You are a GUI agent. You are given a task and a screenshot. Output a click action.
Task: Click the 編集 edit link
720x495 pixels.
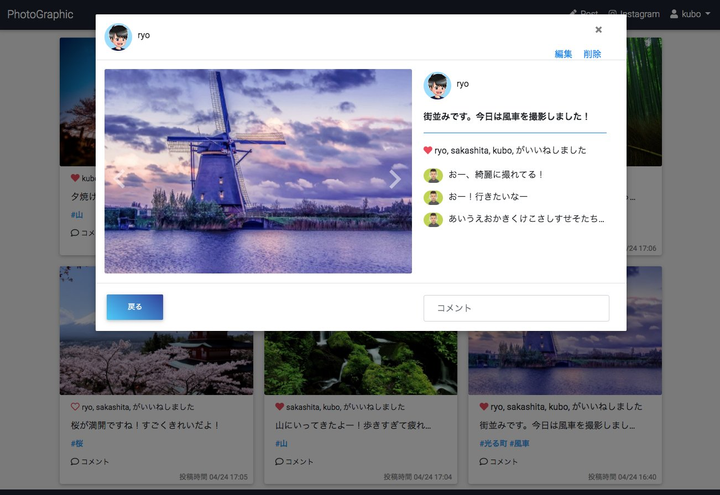coord(563,54)
